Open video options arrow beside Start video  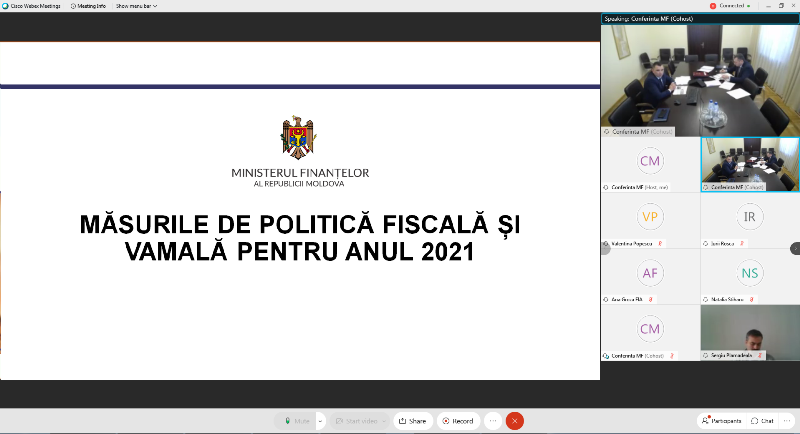click(x=384, y=421)
